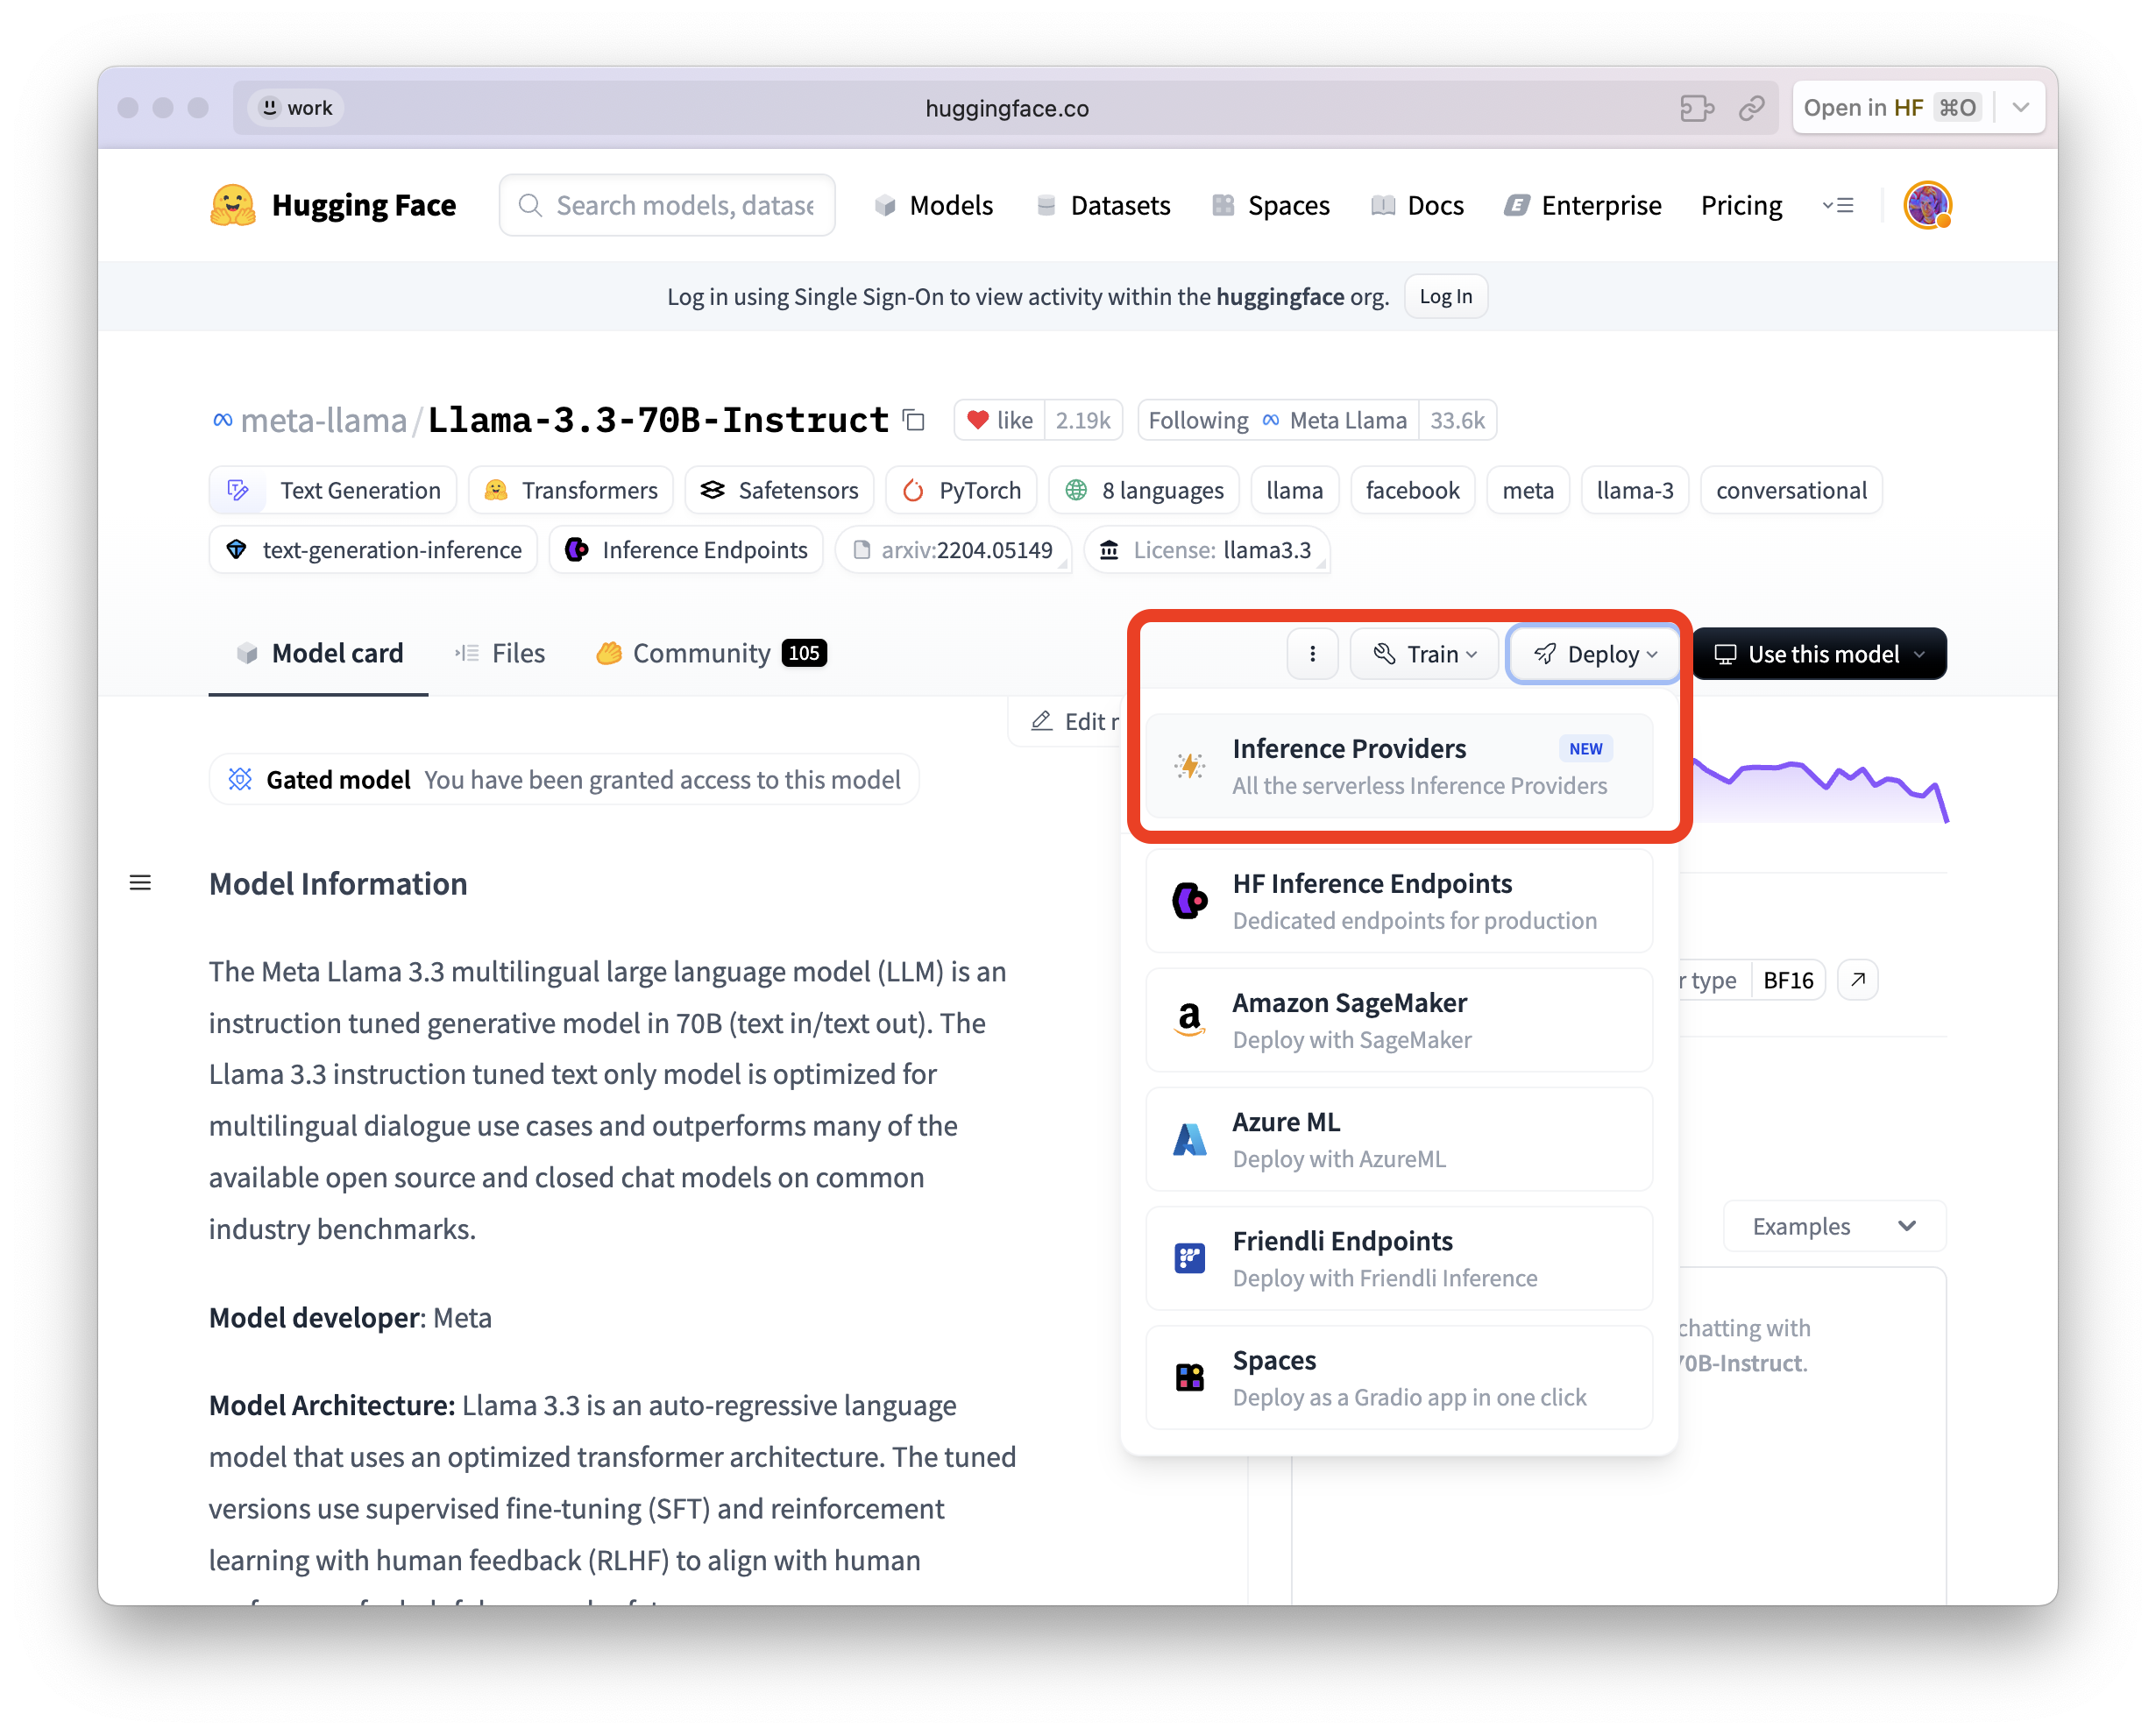Click the work profile smiley icon
Screen dimensions: 2156x1735
tap(269, 107)
